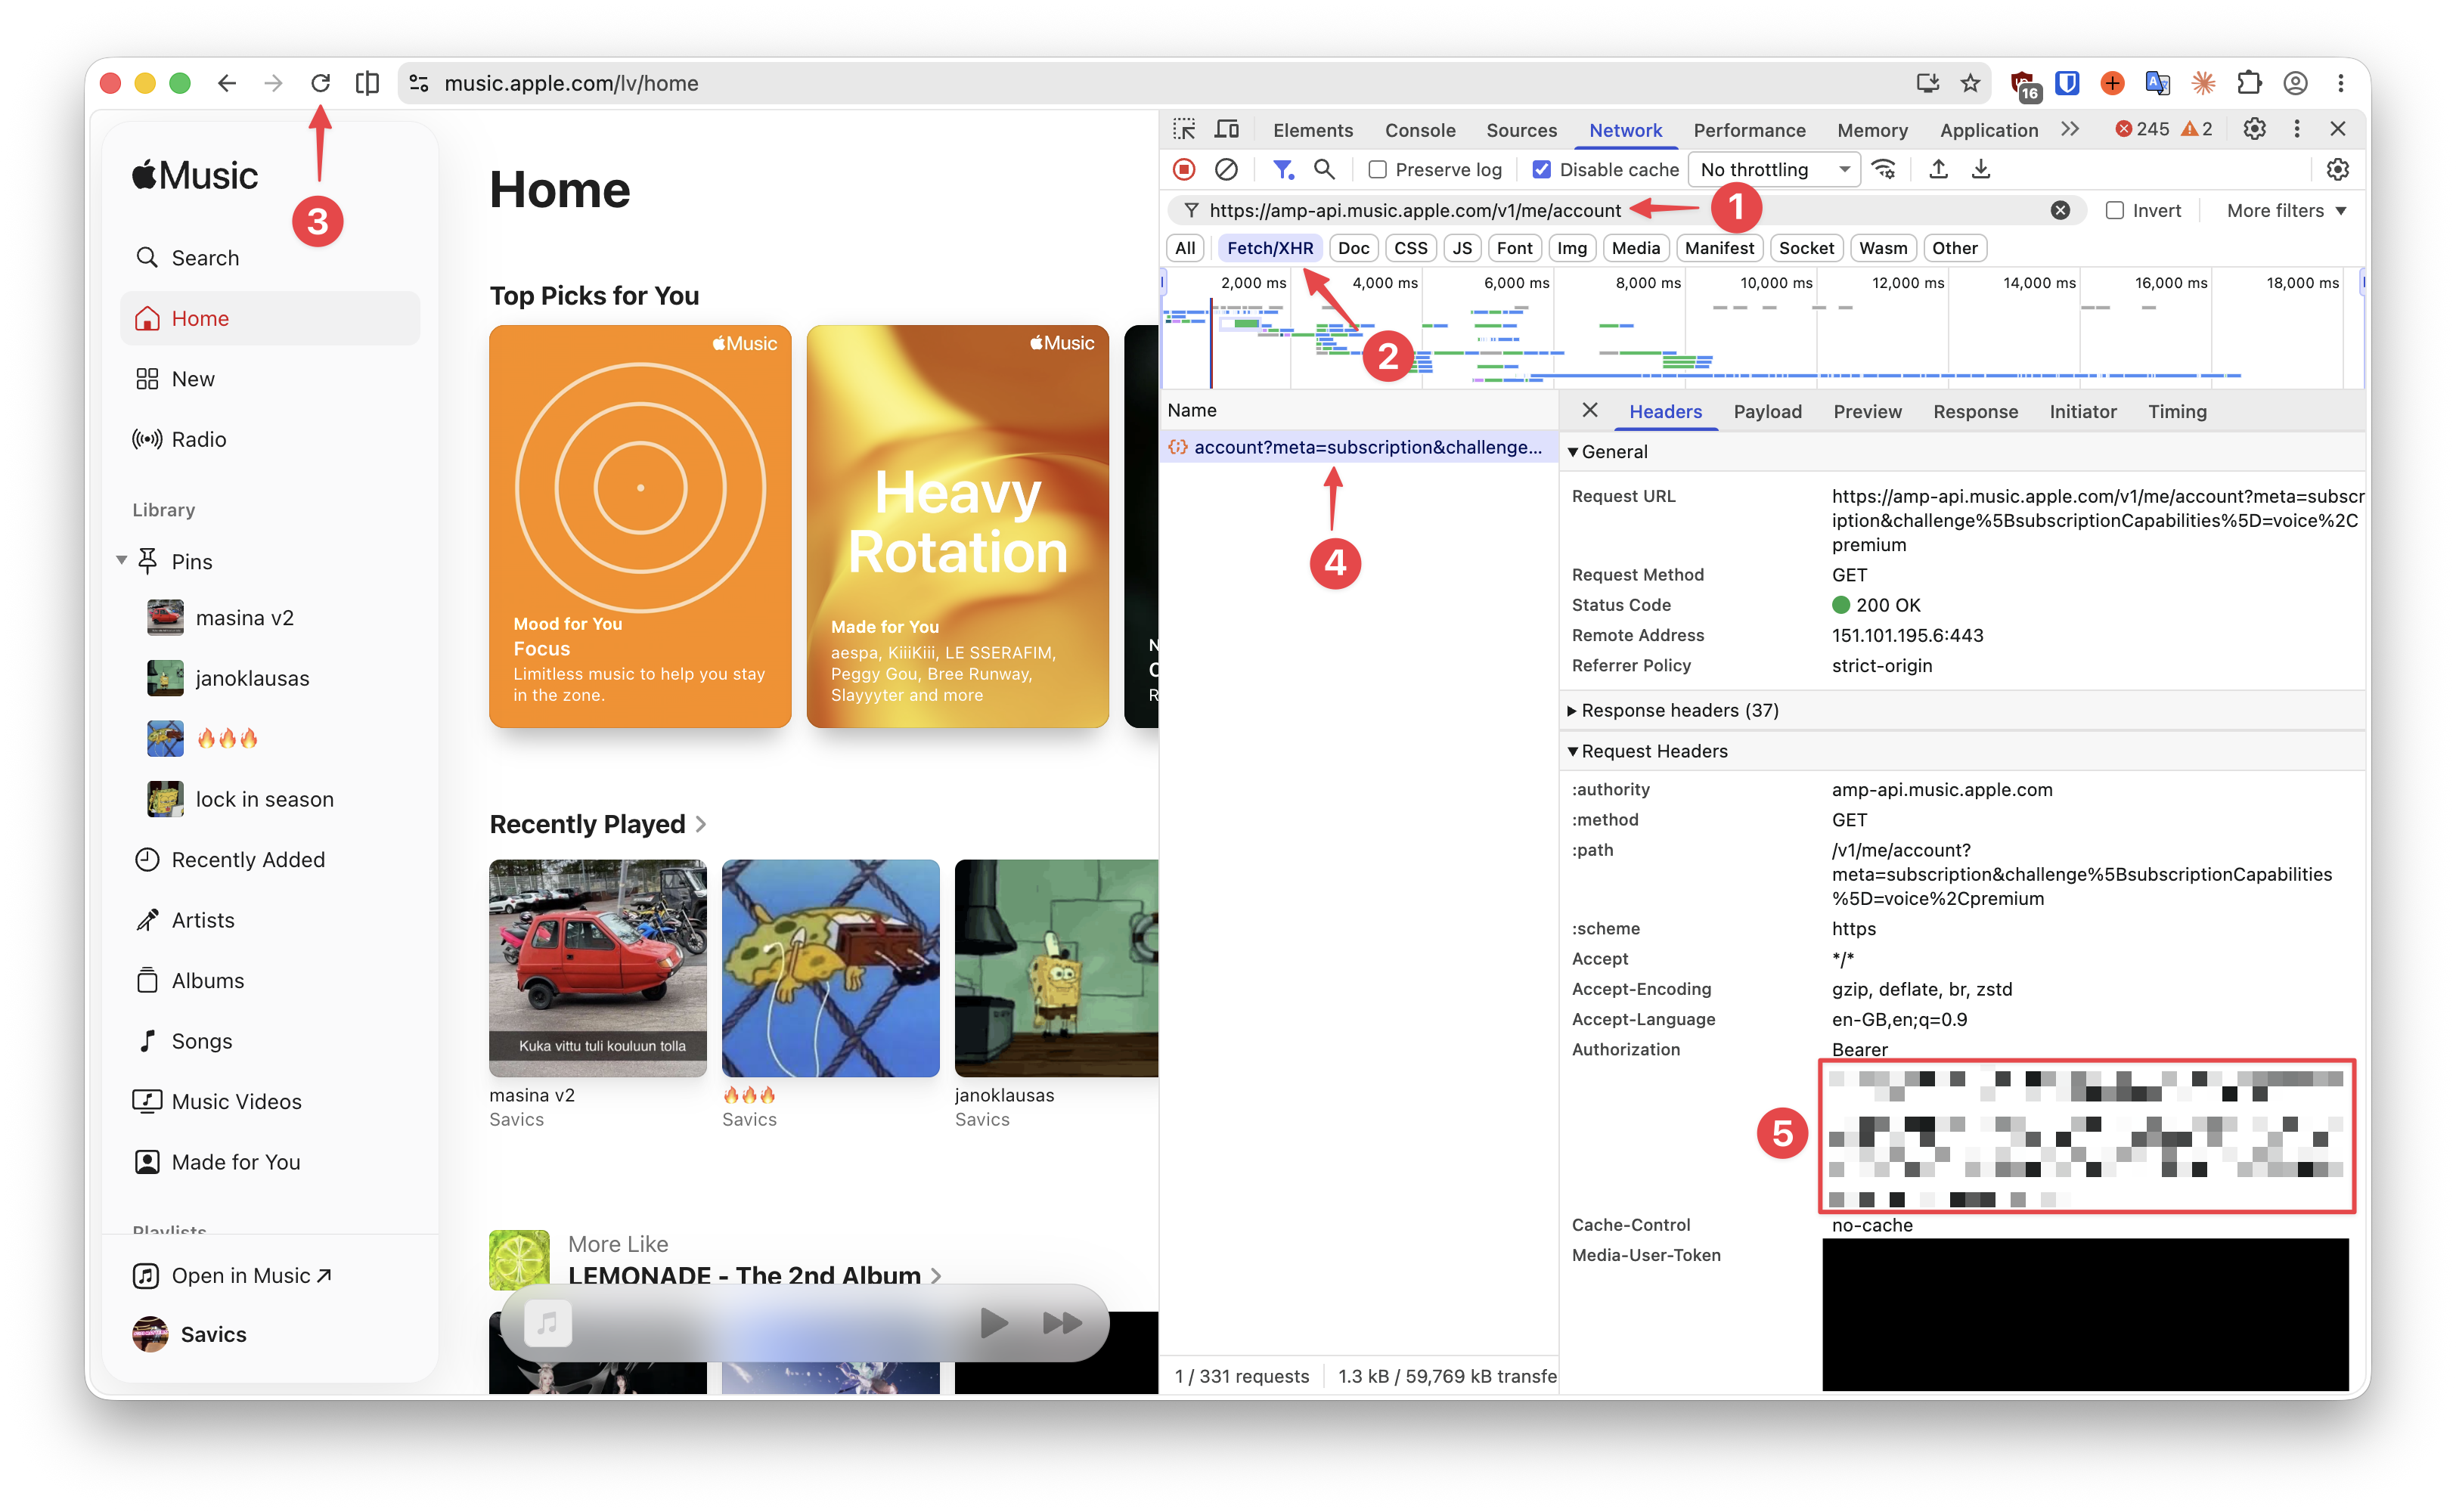Open Radio in the sidebar
The width and height of the screenshot is (2456, 1512).
point(270,440)
